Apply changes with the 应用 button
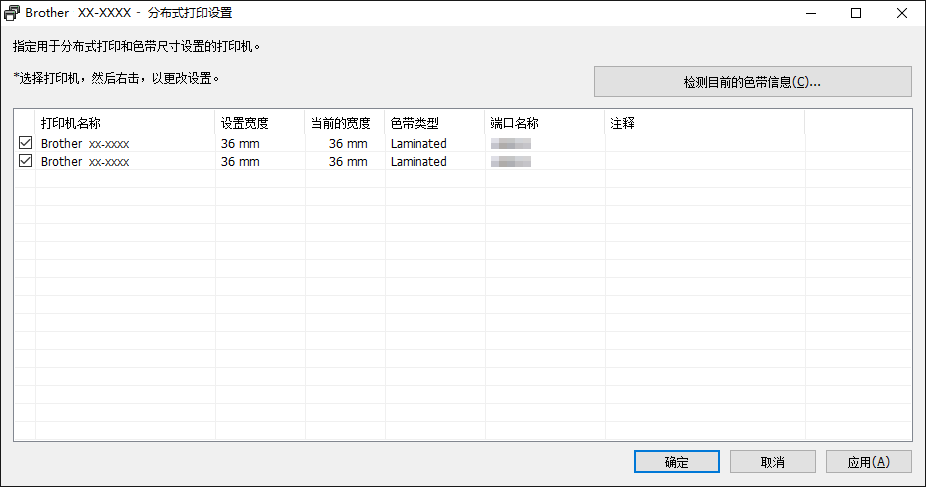This screenshot has height=487, width=926. coord(868,462)
